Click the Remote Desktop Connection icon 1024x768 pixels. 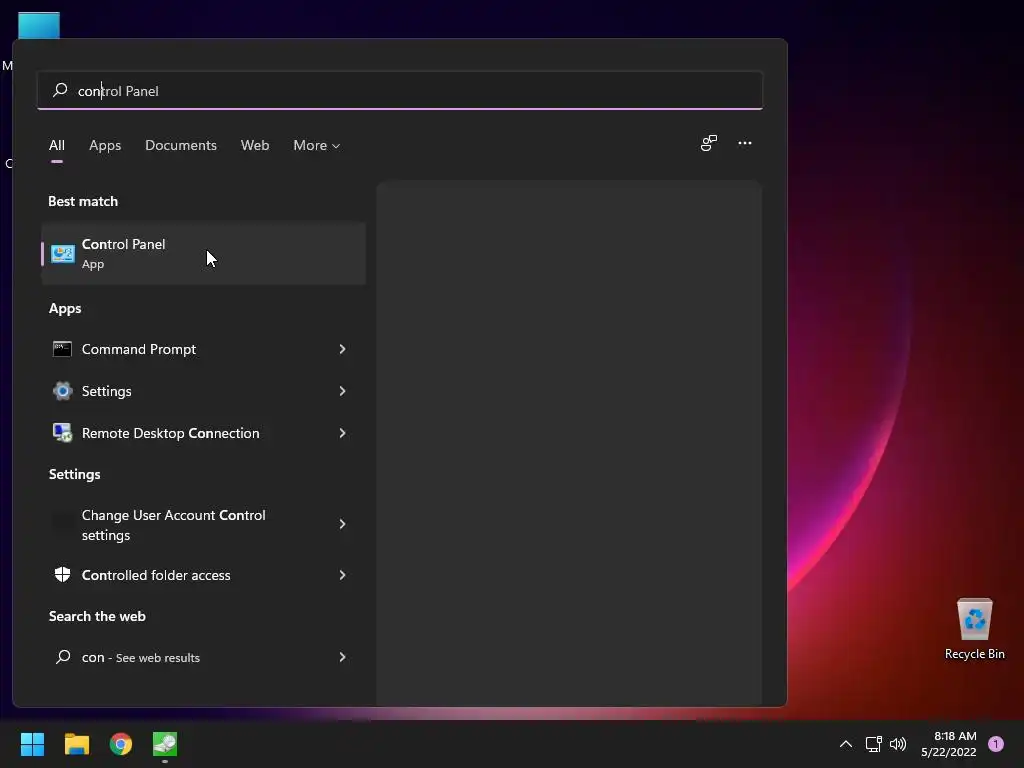[62, 433]
